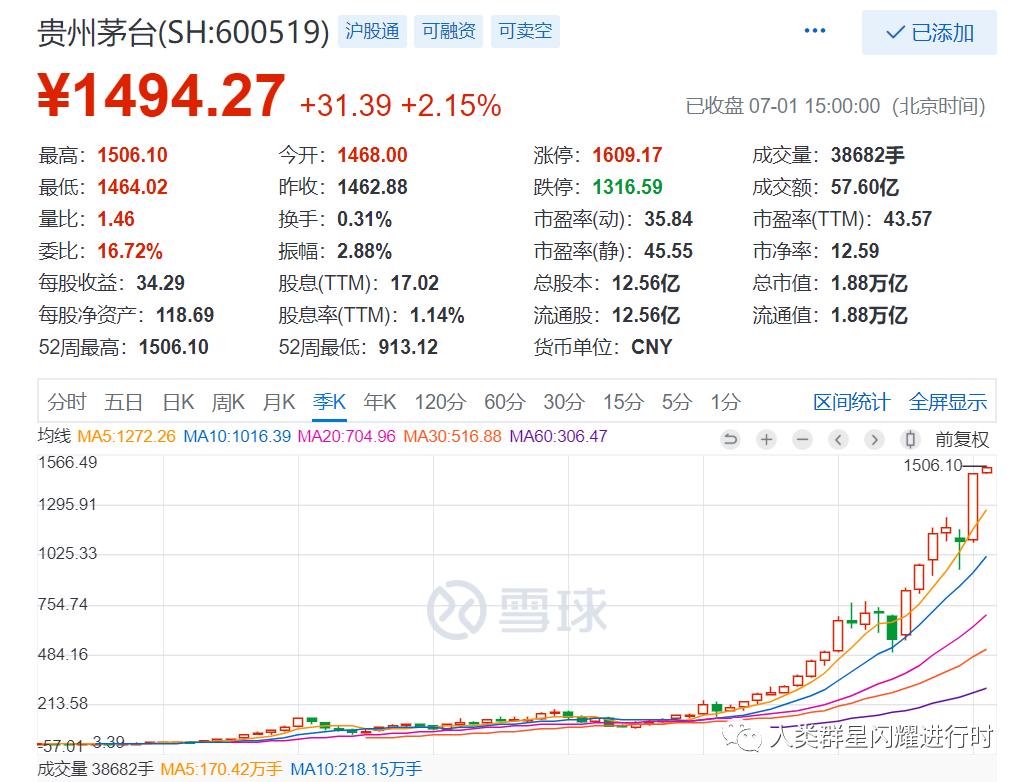Click the 全屏显示 fullscreen link
Viewport: 1027px width, 782px height.
(x=948, y=402)
